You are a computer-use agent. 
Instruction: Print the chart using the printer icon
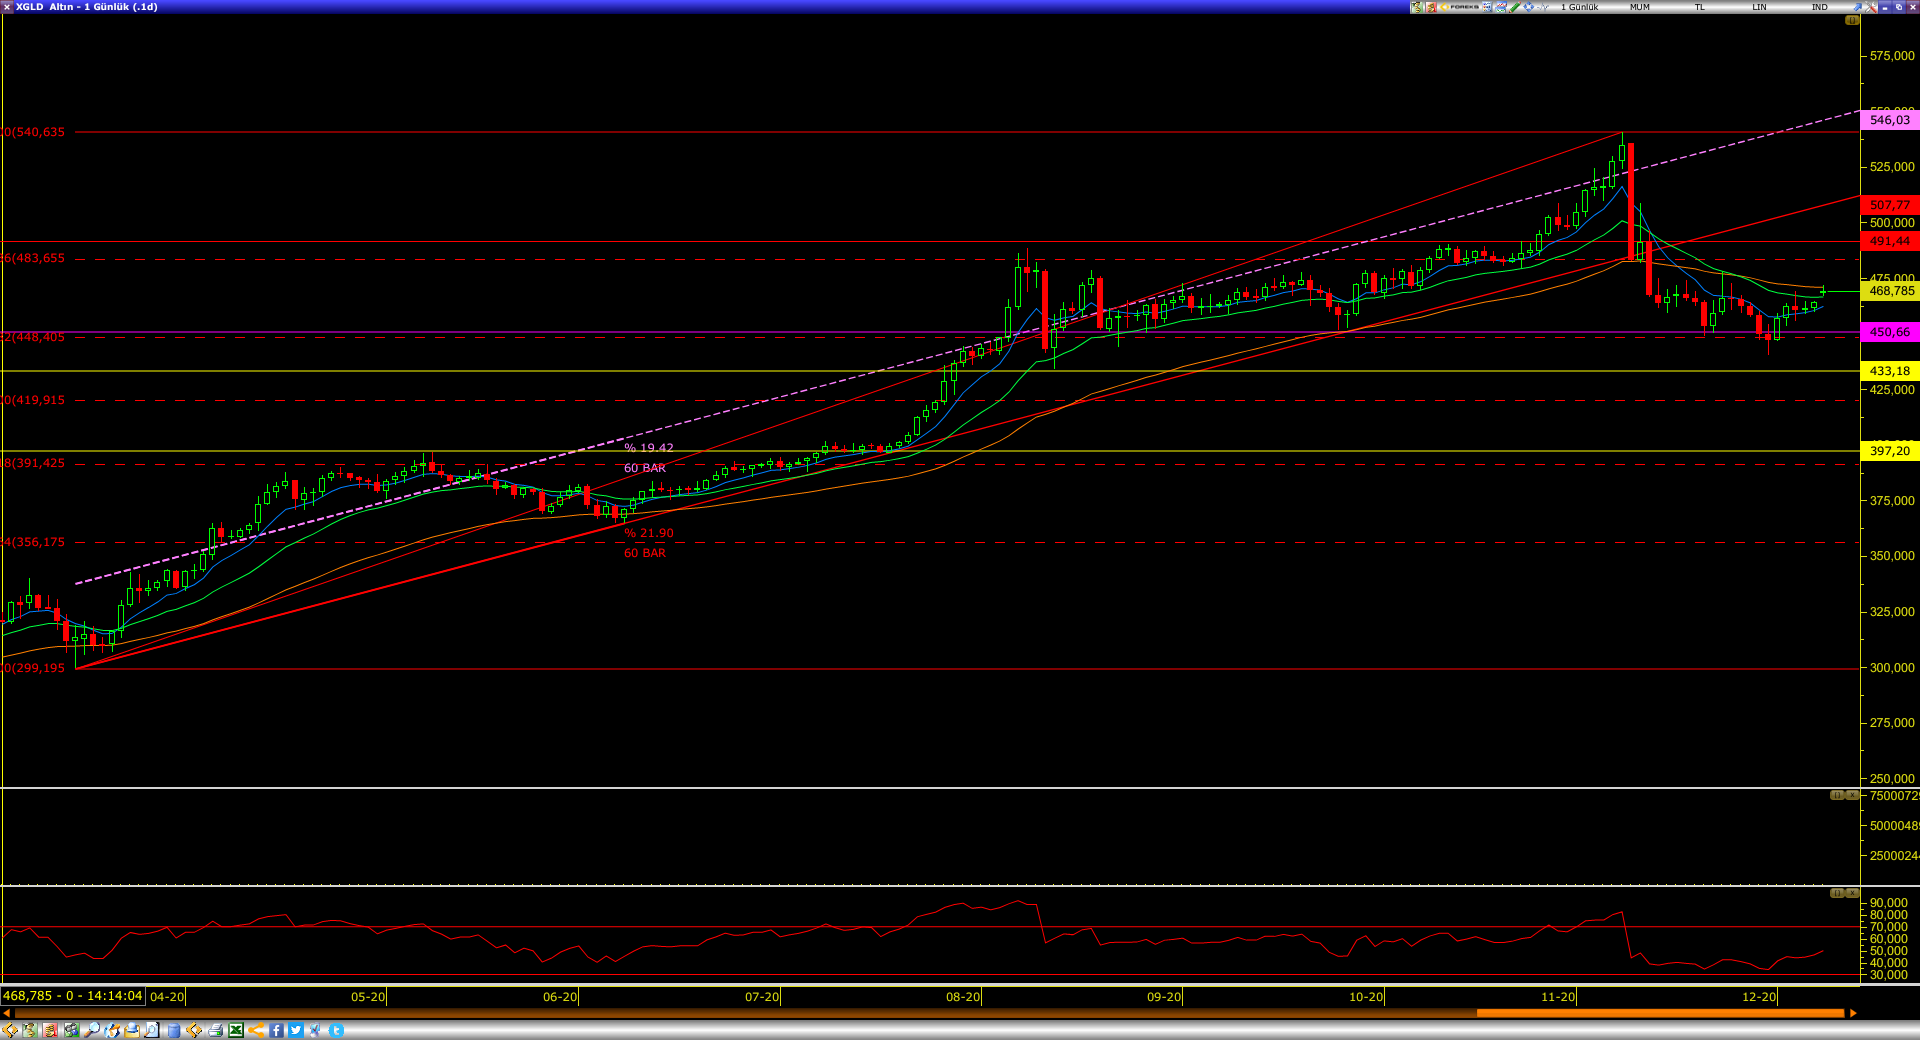pos(216,1030)
